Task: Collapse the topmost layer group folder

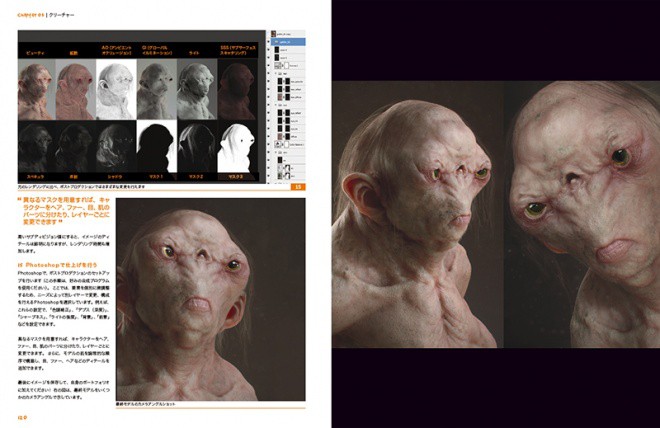Action: coord(276,73)
